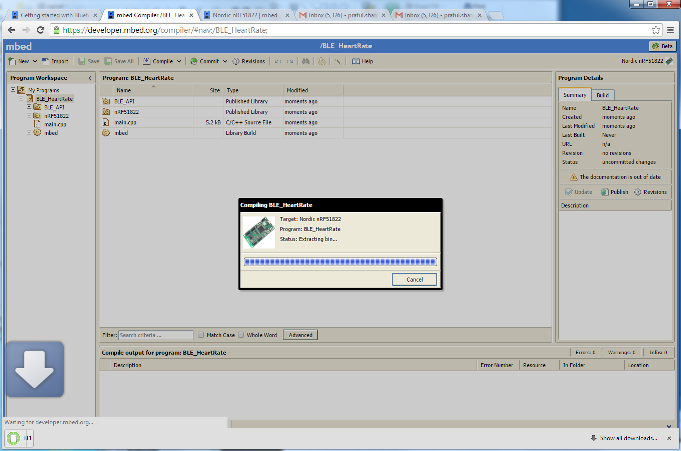The height and width of the screenshot is (451, 681).
Task: Cancel the compile in progress
Action: click(413, 279)
